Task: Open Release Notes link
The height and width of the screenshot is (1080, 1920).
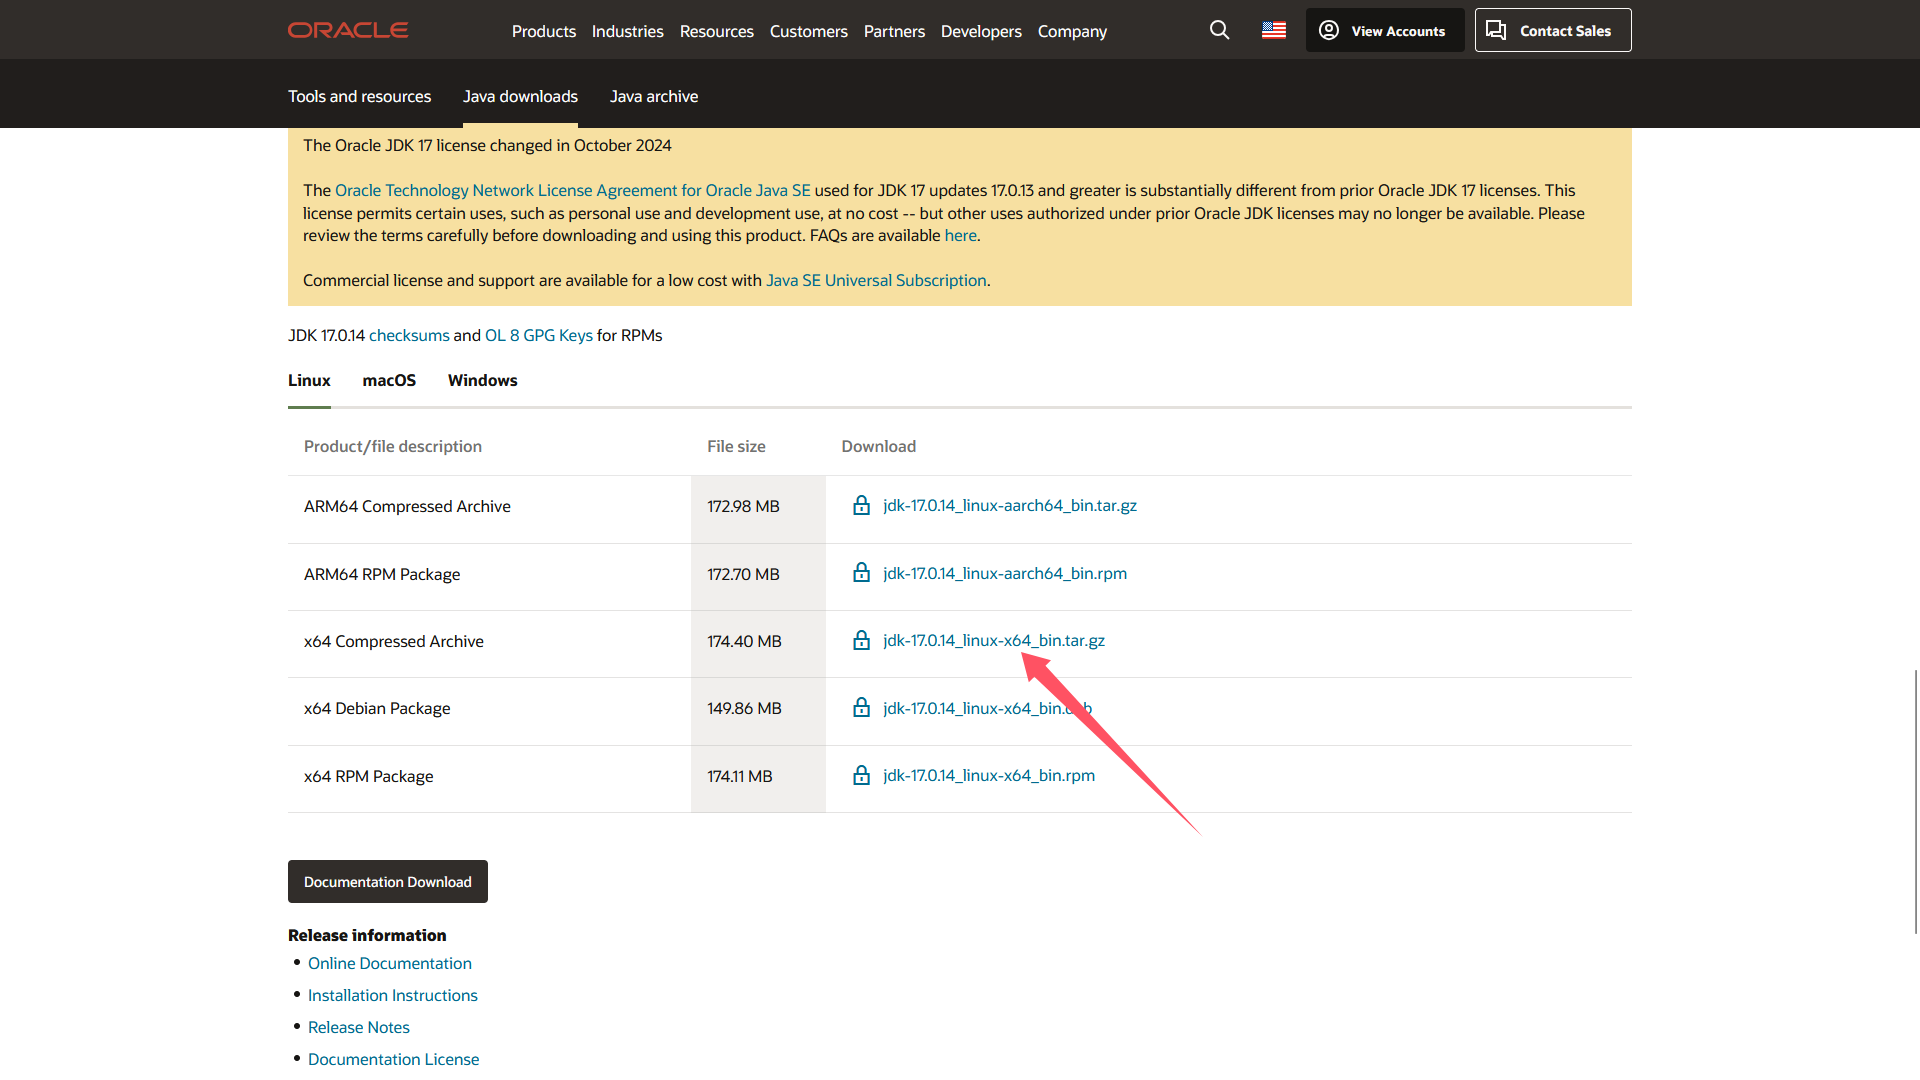Action: [359, 1027]
